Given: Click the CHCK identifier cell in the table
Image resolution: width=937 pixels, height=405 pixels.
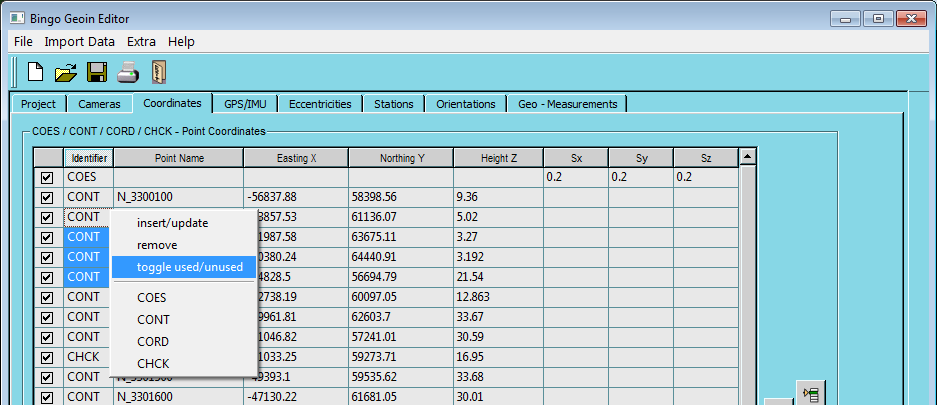Looking at the screenshot, I should 88,357.
